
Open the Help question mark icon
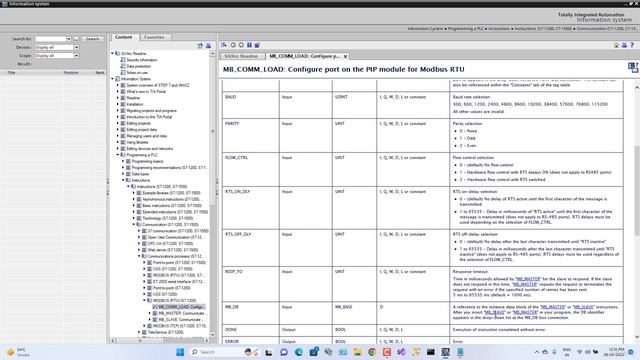click(x=632, y=45)
